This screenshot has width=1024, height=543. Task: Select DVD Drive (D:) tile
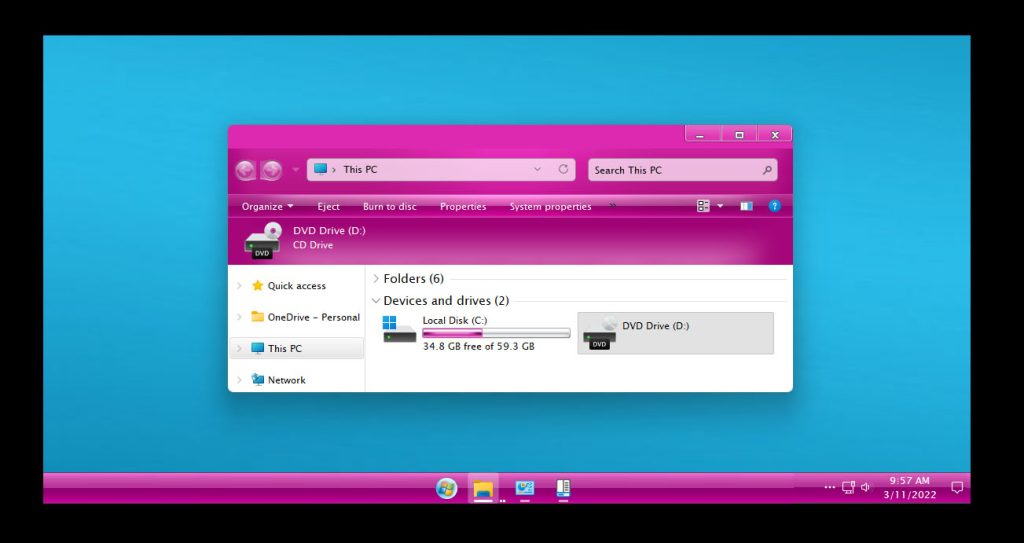click(676, 333)
